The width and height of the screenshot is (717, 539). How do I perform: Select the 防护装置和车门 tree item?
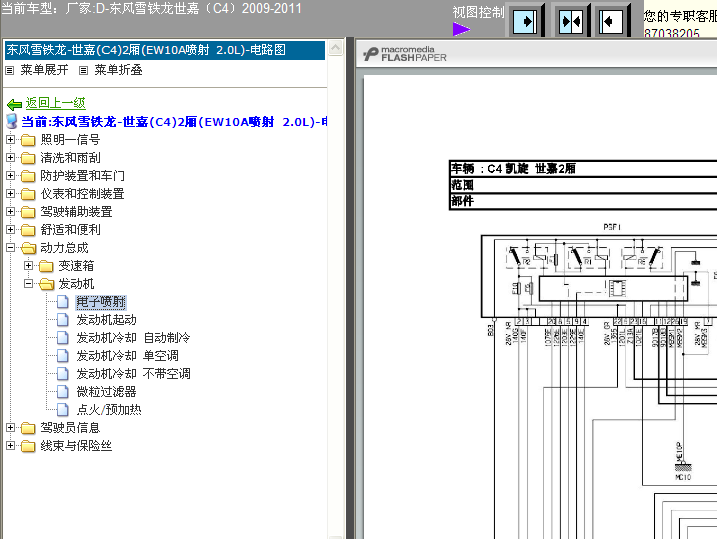pyautogui.click(x=82, y=176)
